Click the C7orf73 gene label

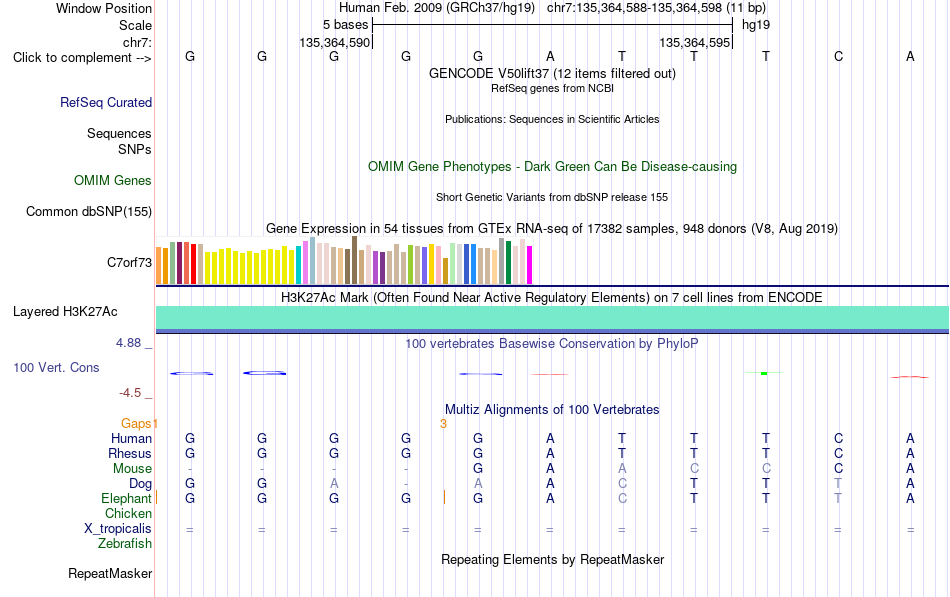point(130,262)
